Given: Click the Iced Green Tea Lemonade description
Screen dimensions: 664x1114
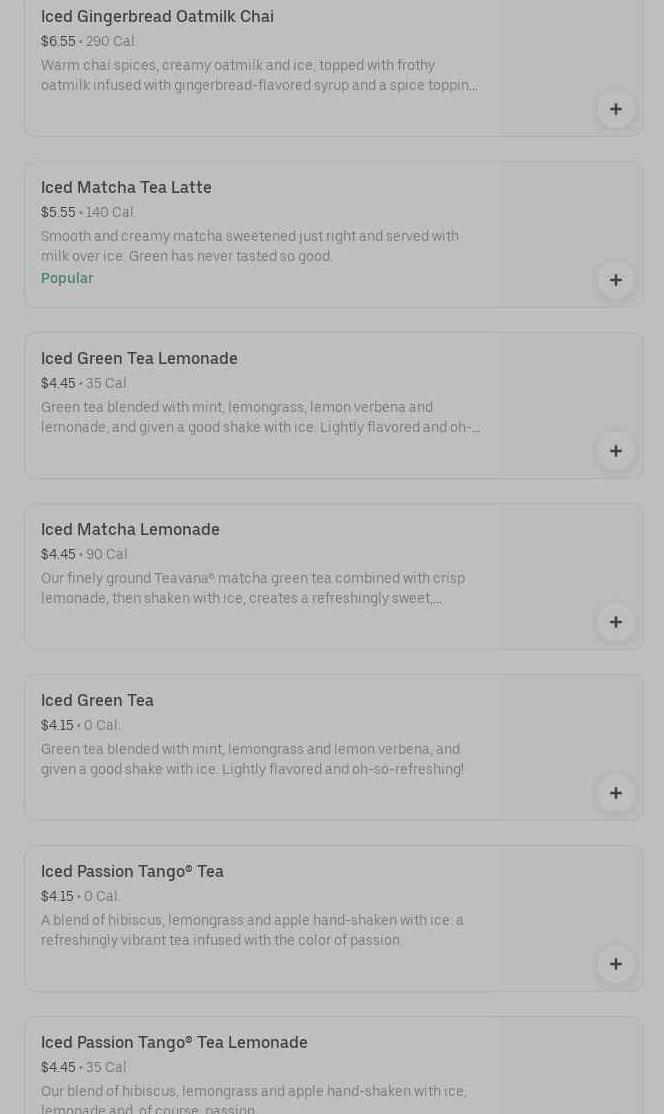Looking at the screenshot, I should (x=260, y=417).
